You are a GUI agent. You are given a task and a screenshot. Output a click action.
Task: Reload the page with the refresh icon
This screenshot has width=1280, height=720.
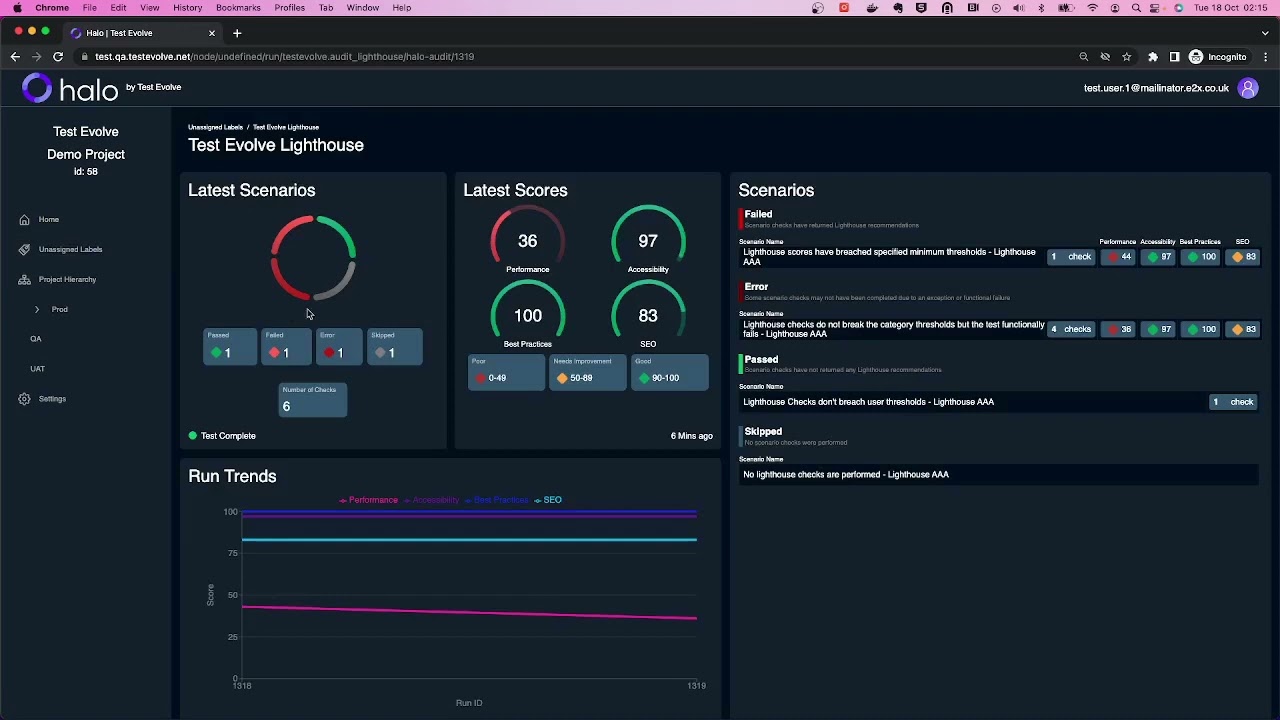coord(58,57)
